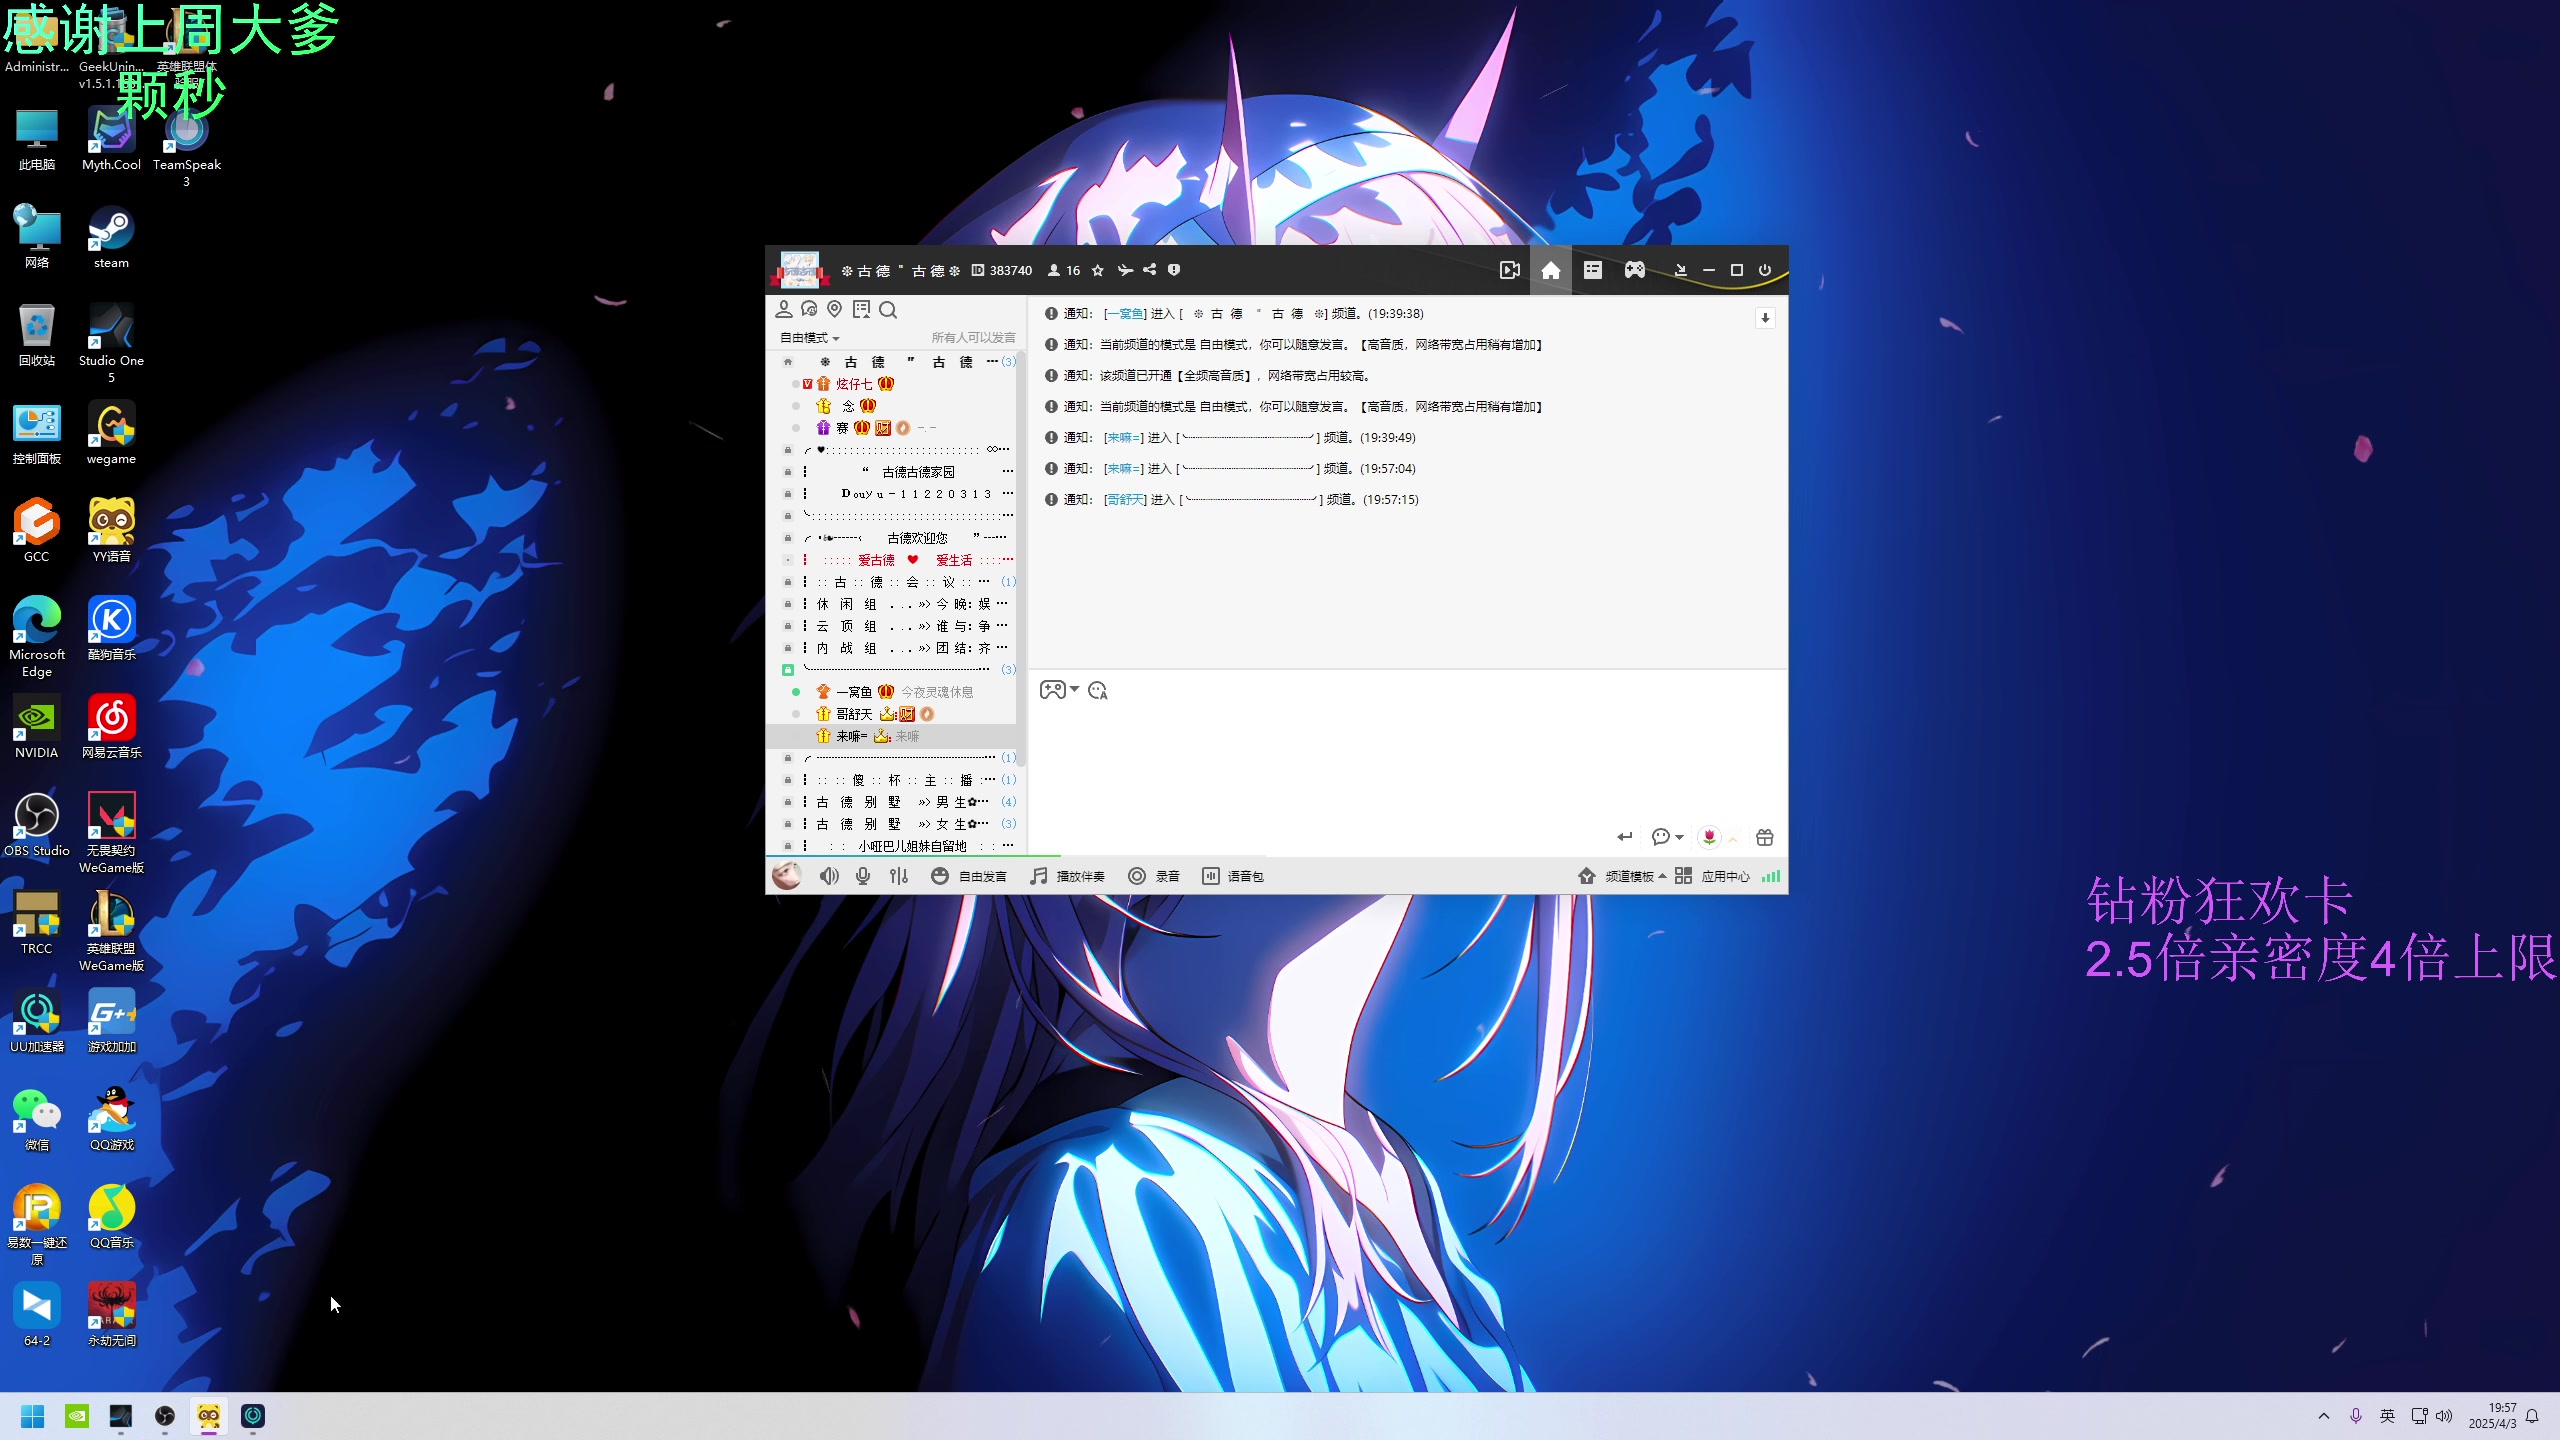This screenshot has width=2560, height=1440.
Task: Send a flower with the tulip icon
Action: 1709,837
